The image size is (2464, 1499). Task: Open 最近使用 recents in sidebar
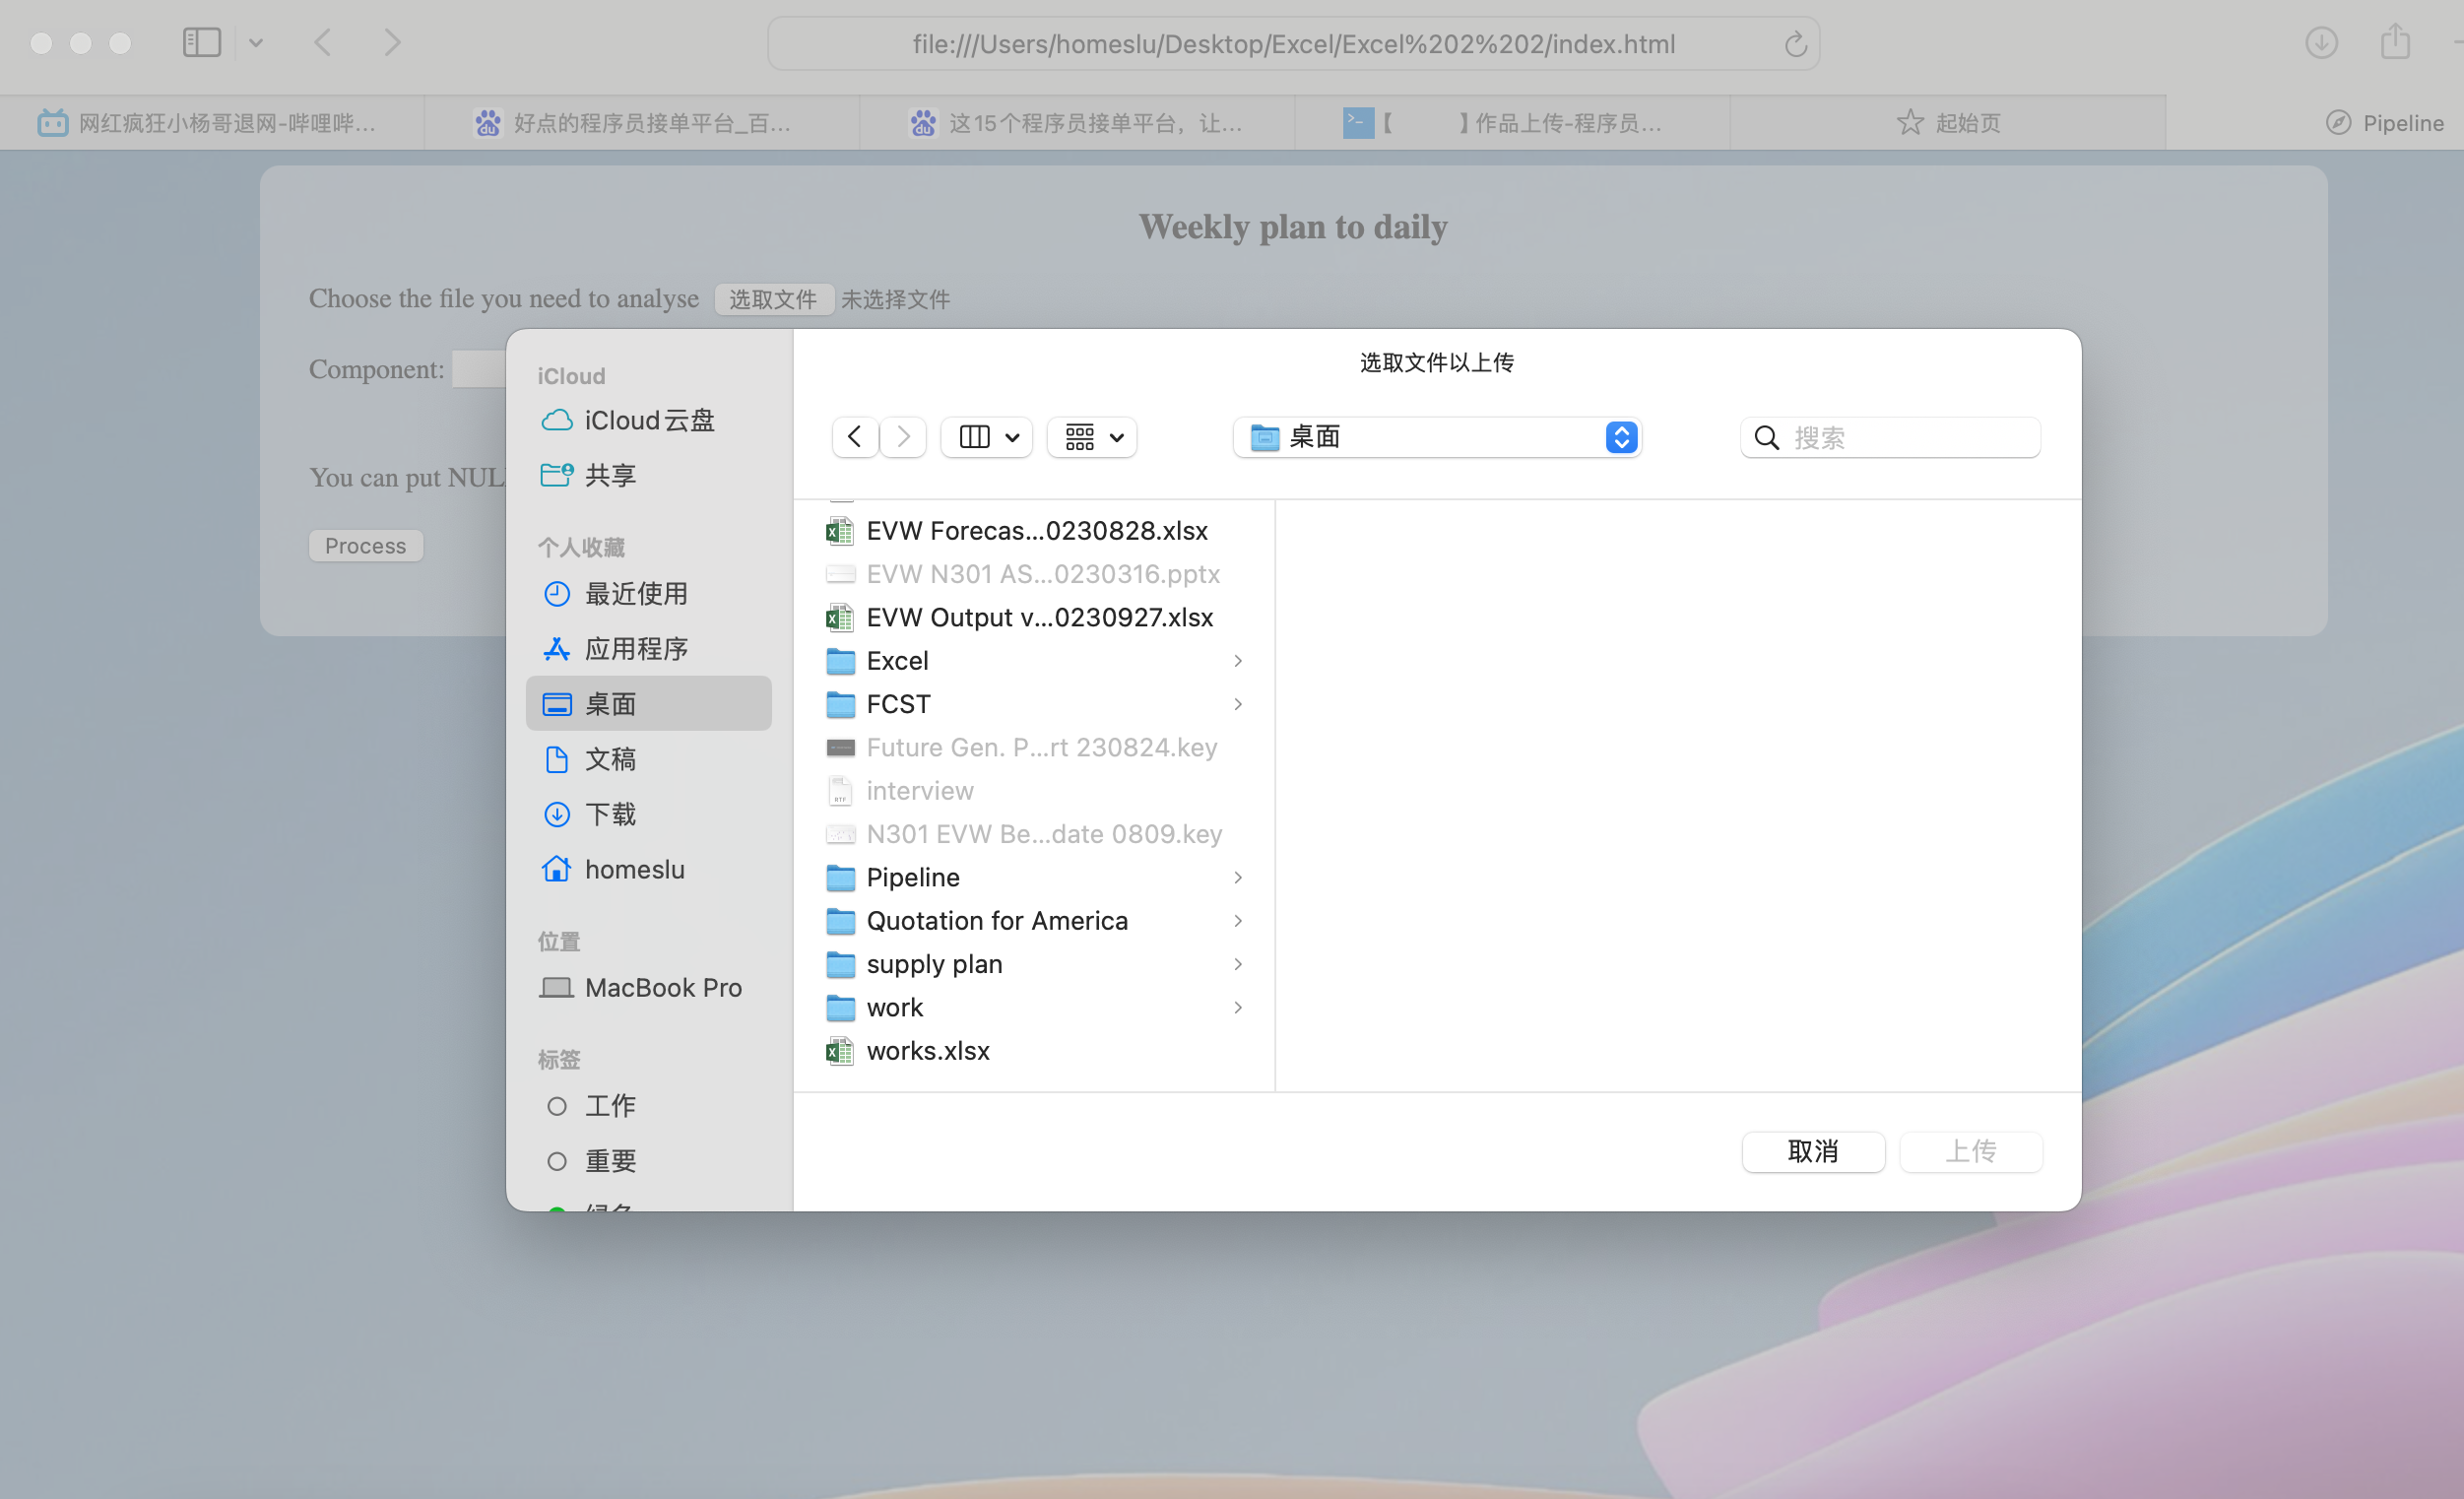tap(649, 594)
